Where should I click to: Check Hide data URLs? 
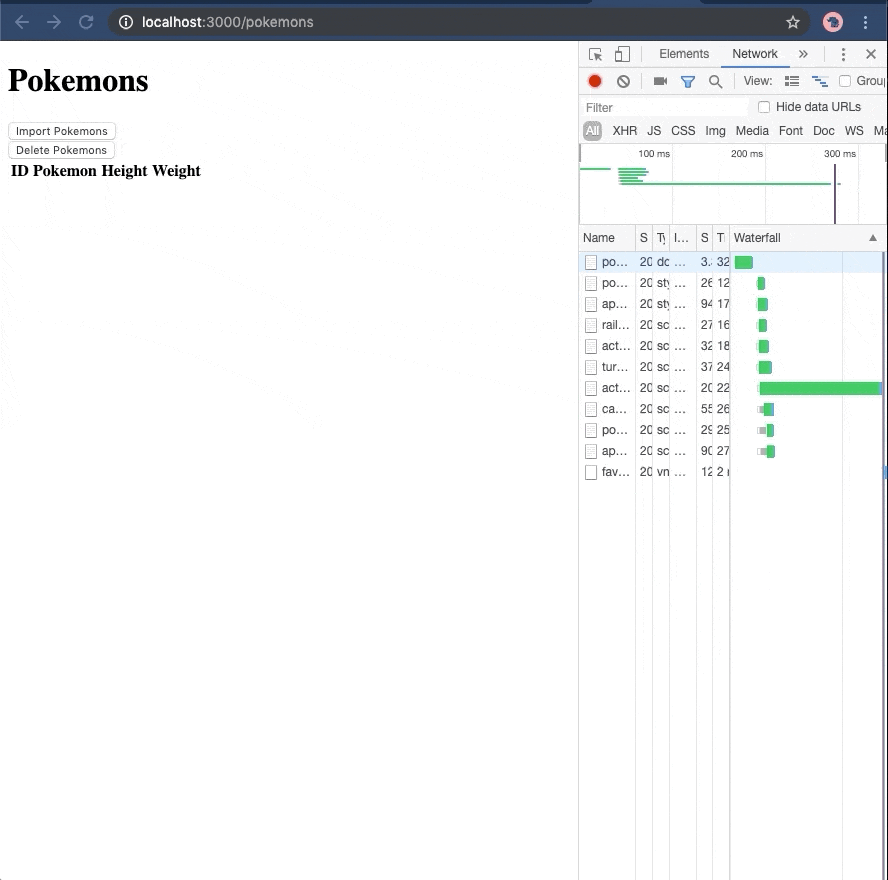pyautogui.click(x=763, y=107)
